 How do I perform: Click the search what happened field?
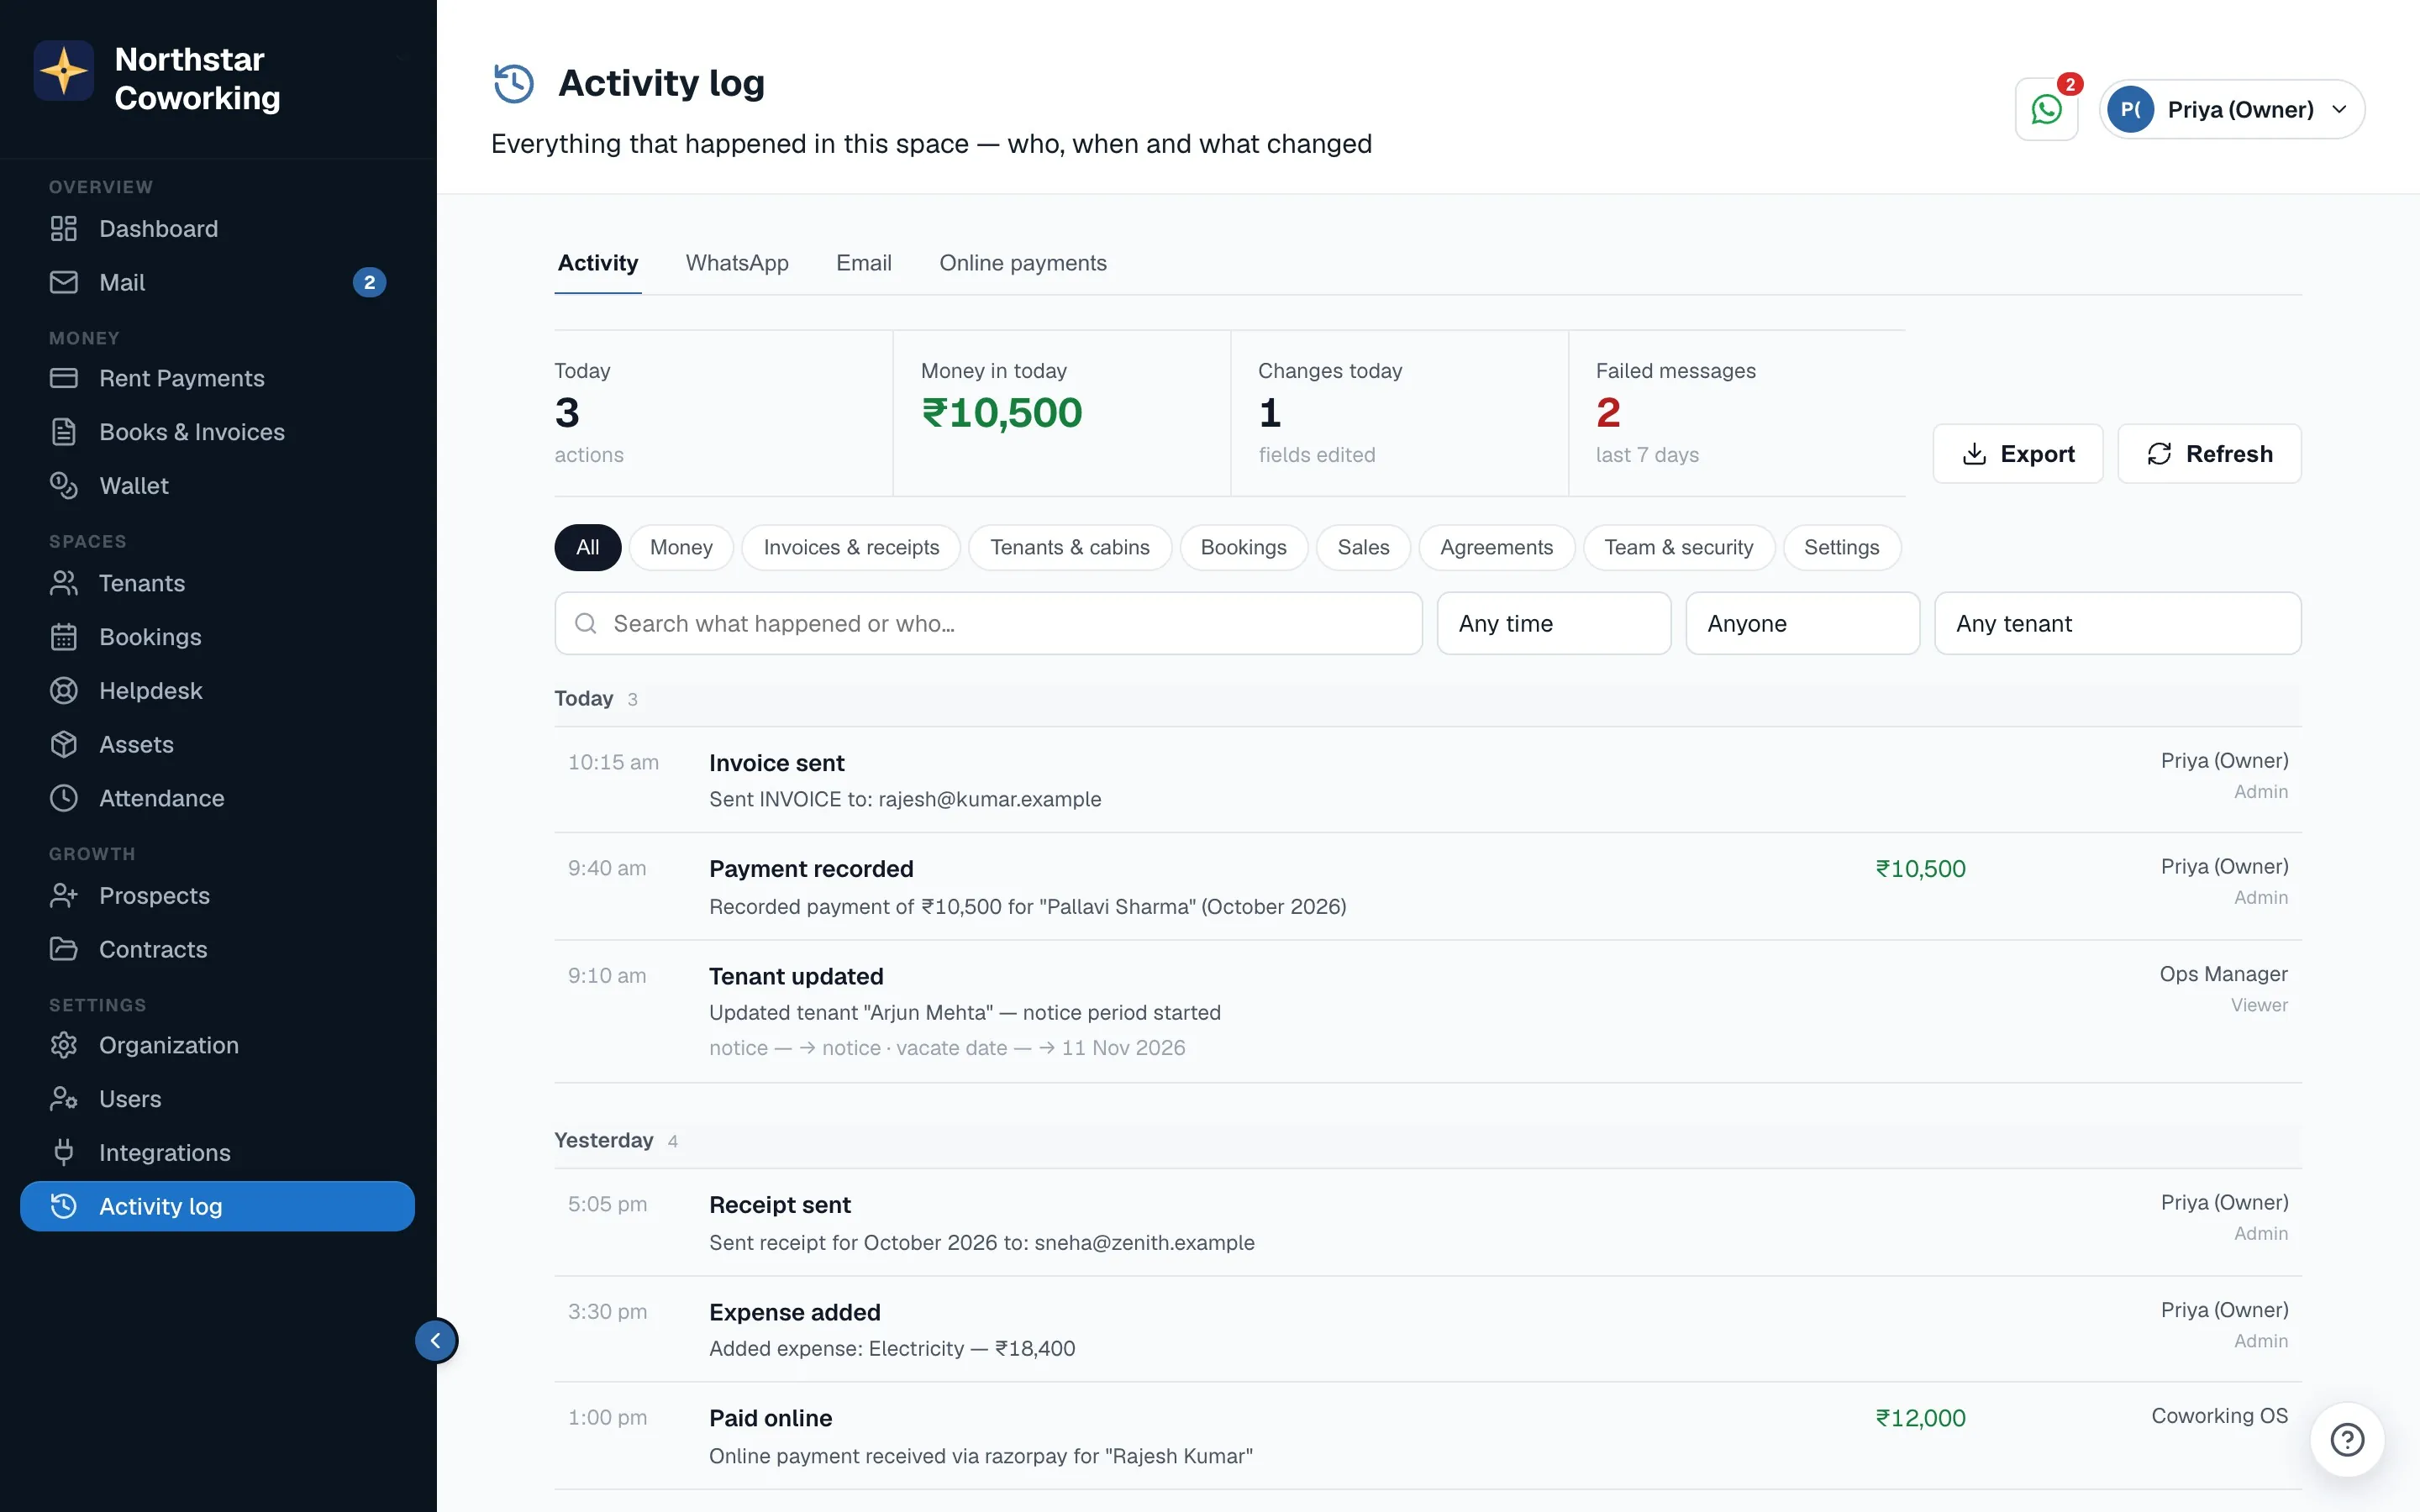tap(988, 624)
